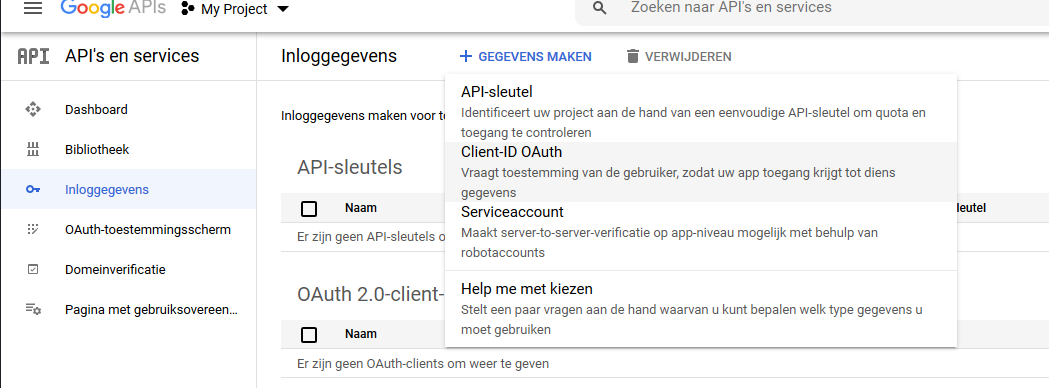The height and width of the screenshot is (388, 1049).
Task: Open Pagina met gebruiksovereen... sidebar item
Action: (x=128, y=310)
